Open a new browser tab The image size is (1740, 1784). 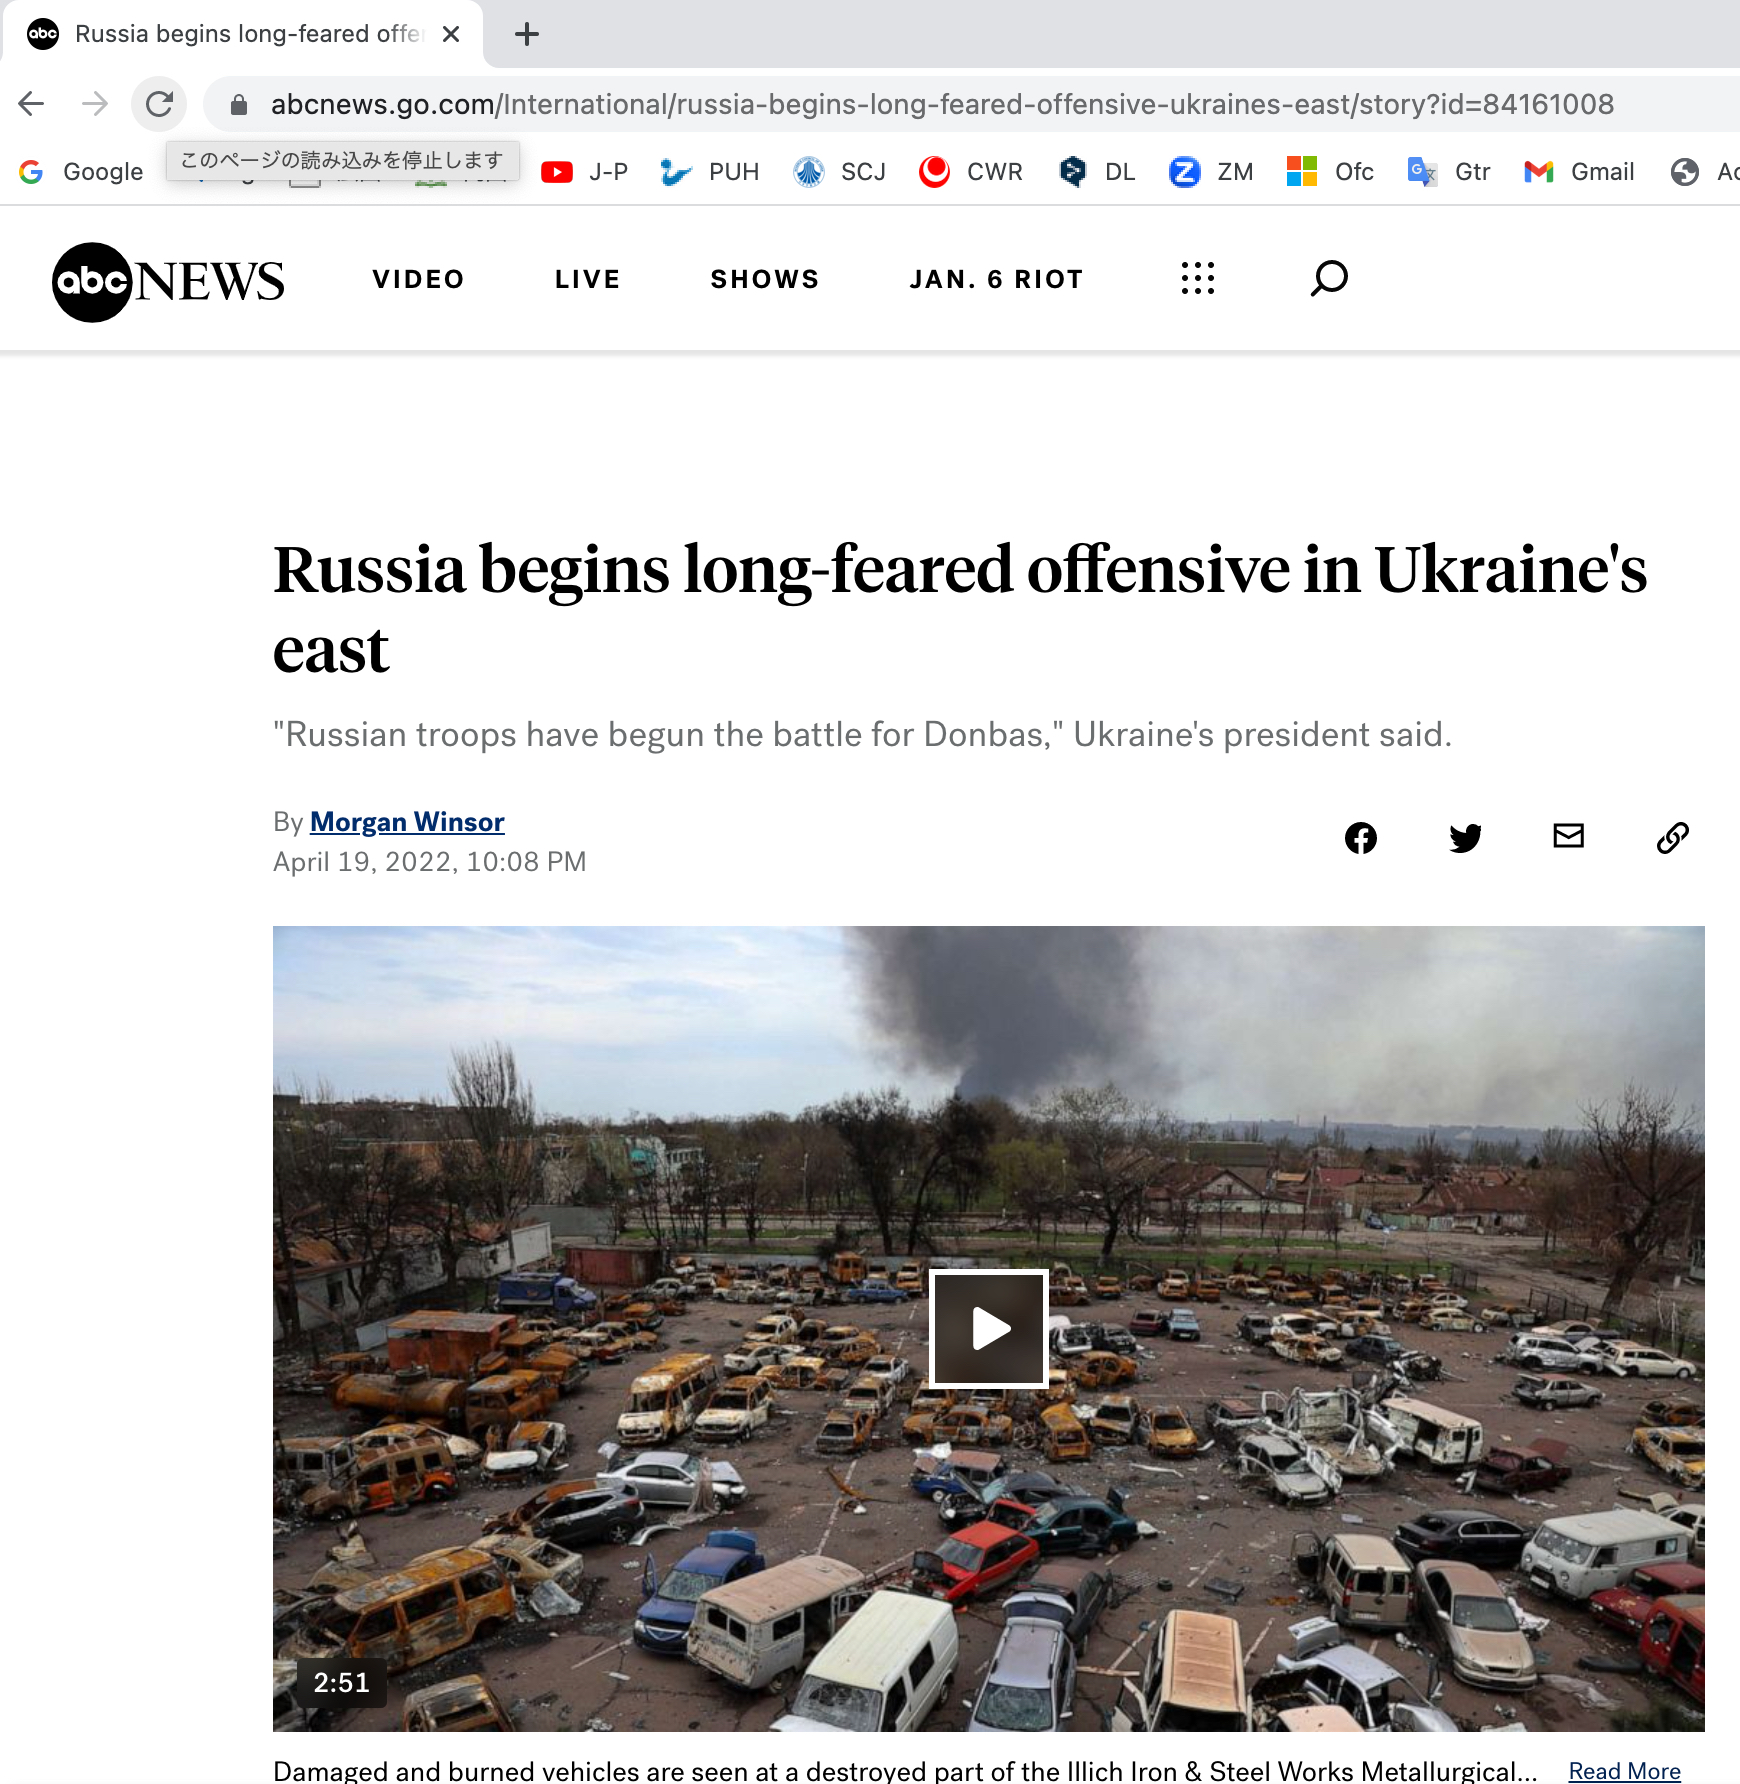coord(527,34)
